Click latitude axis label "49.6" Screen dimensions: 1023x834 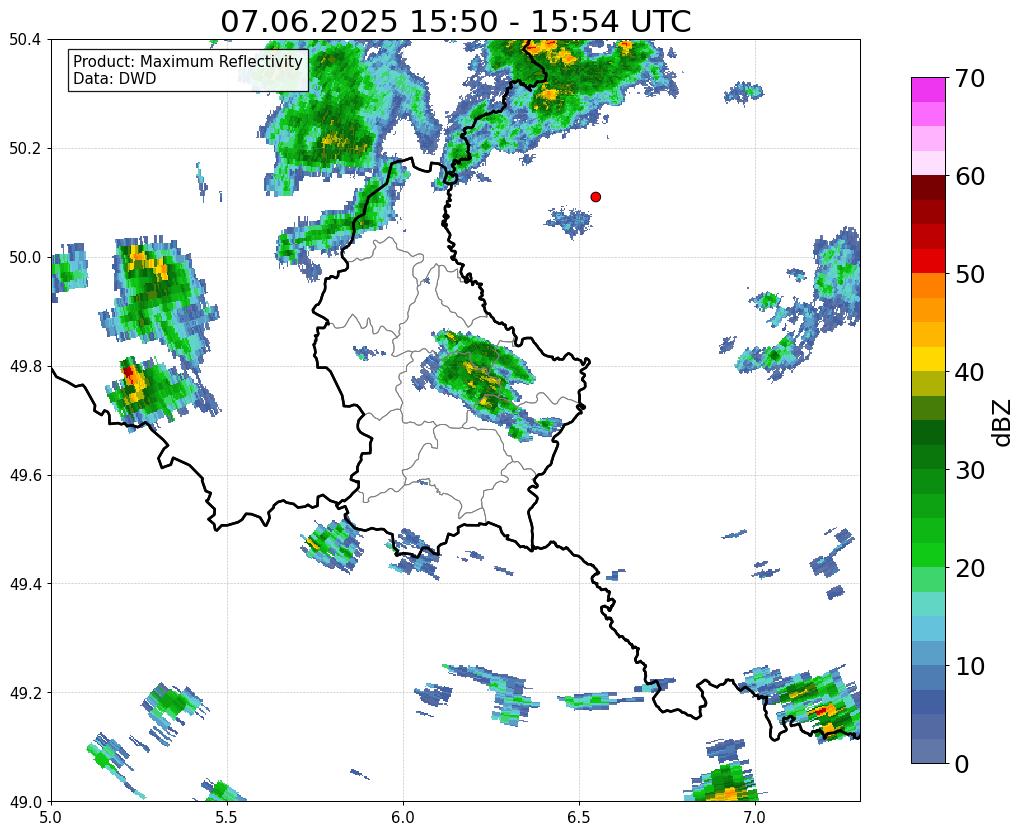coord(25,475)
